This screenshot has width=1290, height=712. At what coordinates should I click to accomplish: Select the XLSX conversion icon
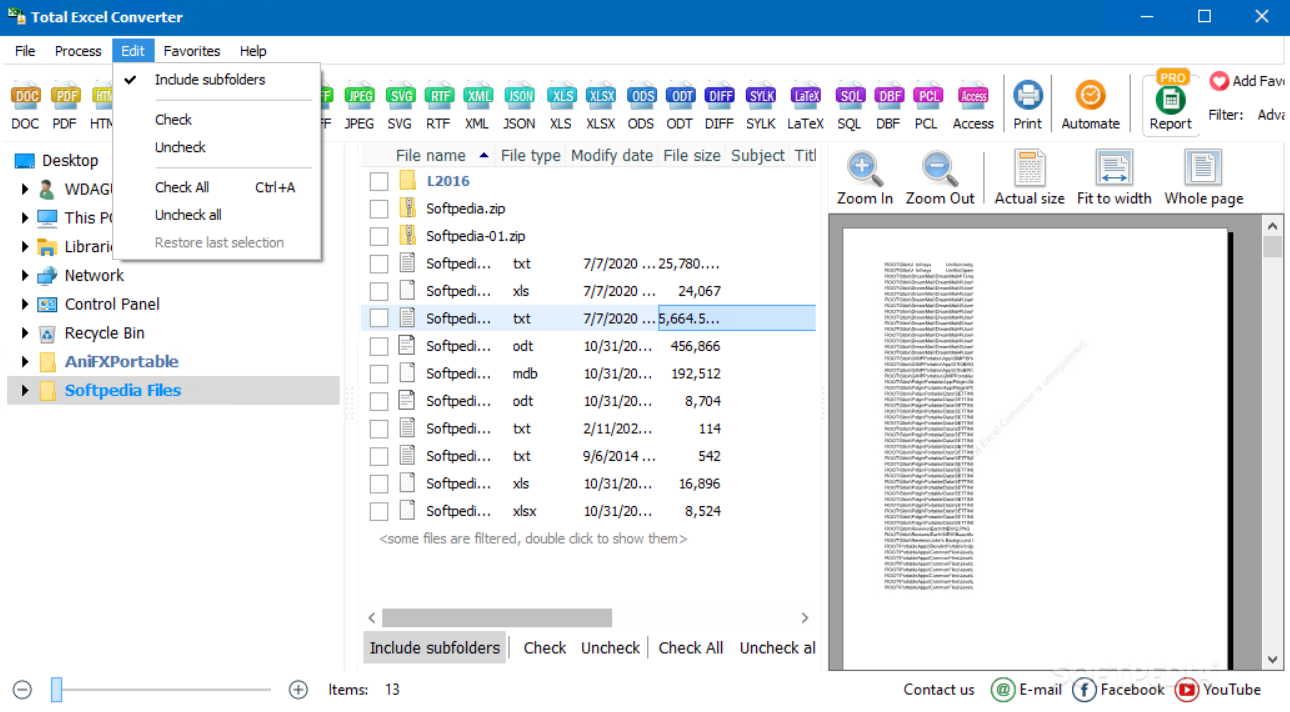[601, 106]
